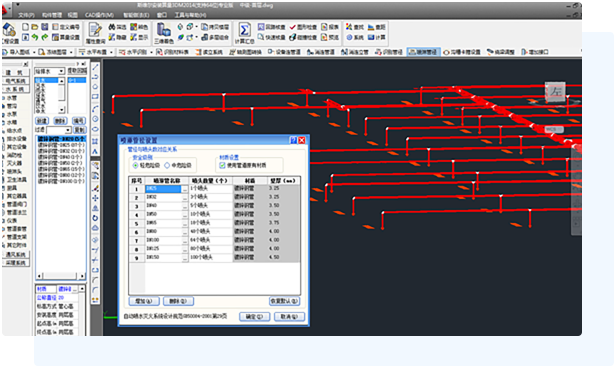Open the 窗口 menu
This screenshot has height=368, width=616.
pos(161,15)
